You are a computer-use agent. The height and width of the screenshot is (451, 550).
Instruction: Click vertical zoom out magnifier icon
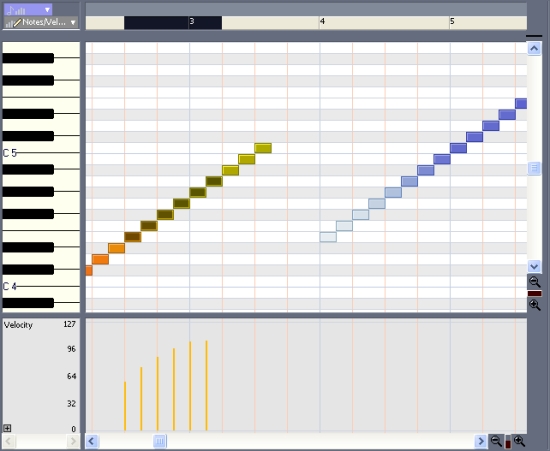click(x=534, y=282)
